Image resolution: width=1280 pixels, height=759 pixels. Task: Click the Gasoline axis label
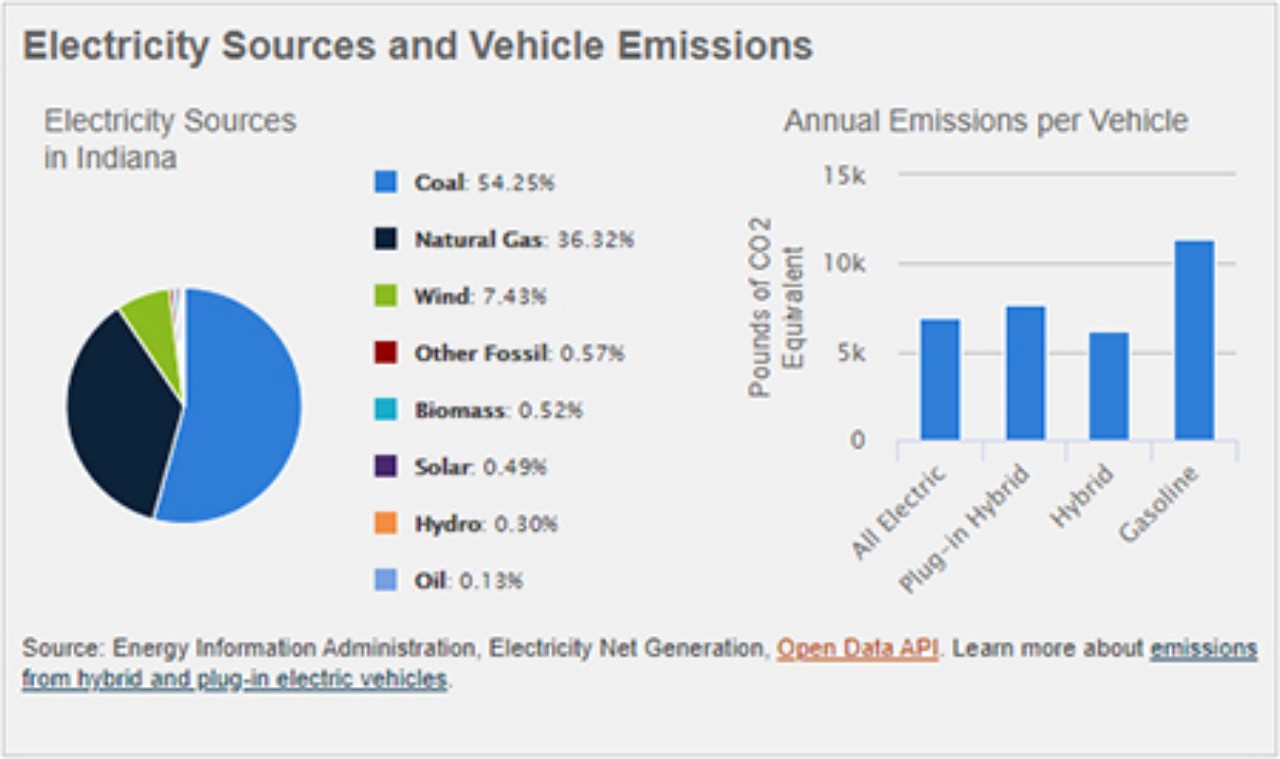pyautogui.click(x=1160, y=504)
